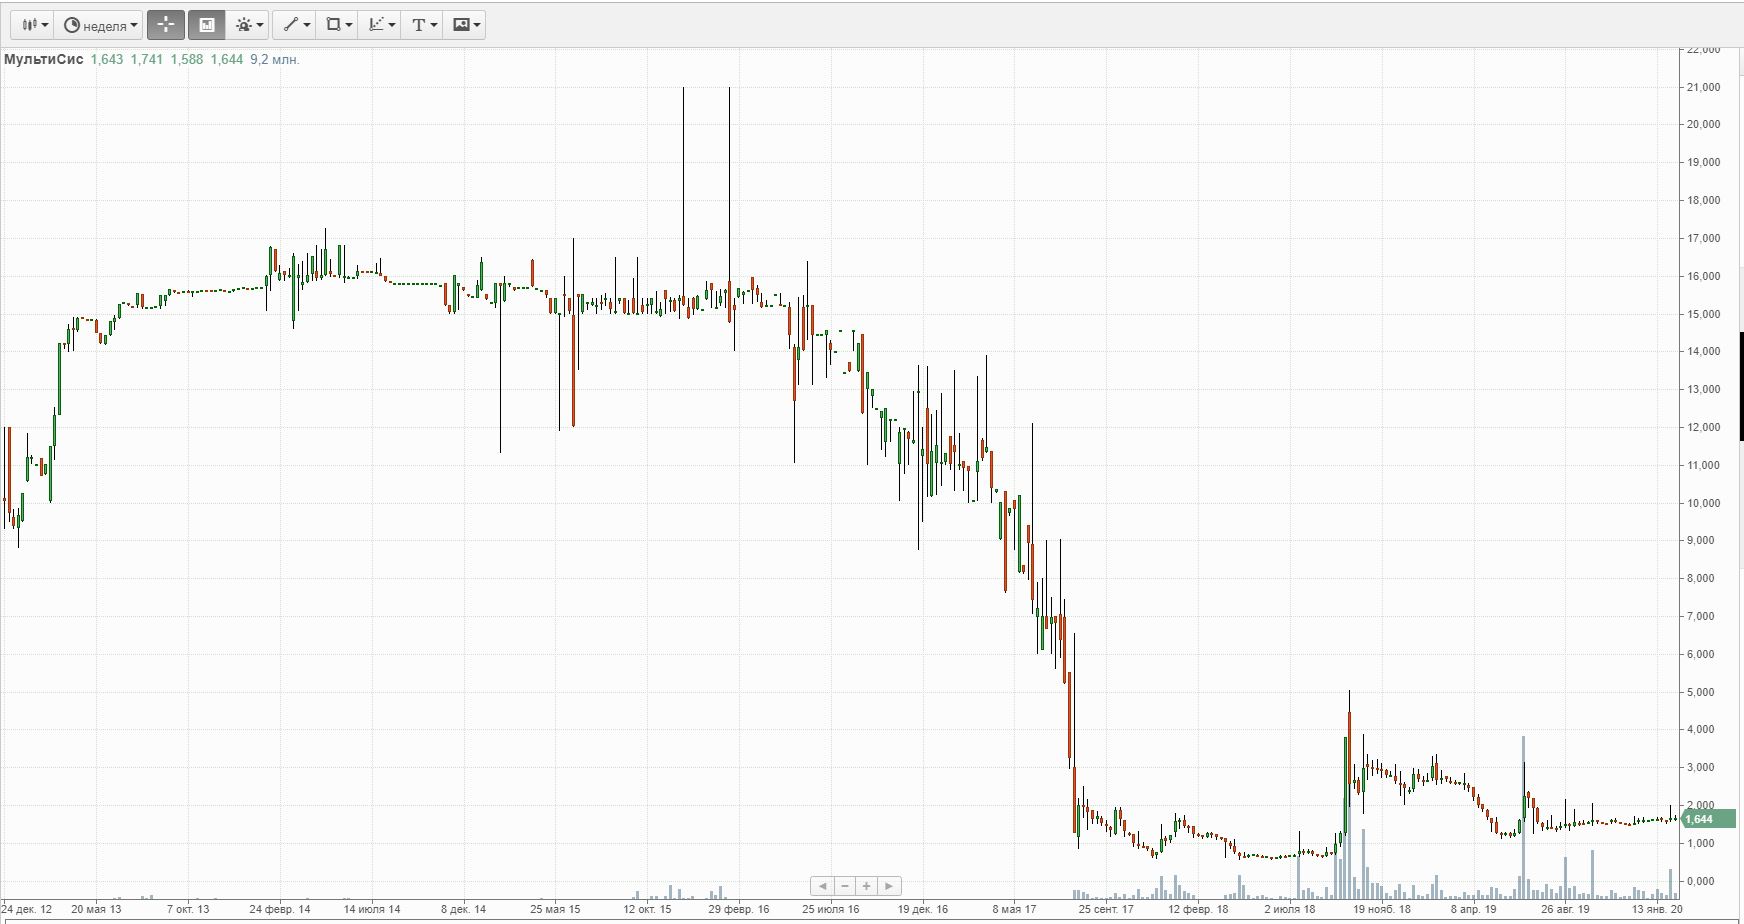Open the alerts and events menu
Viewport: 1744px width, 924px height.
pyautogui.click(x=249, y=25)
